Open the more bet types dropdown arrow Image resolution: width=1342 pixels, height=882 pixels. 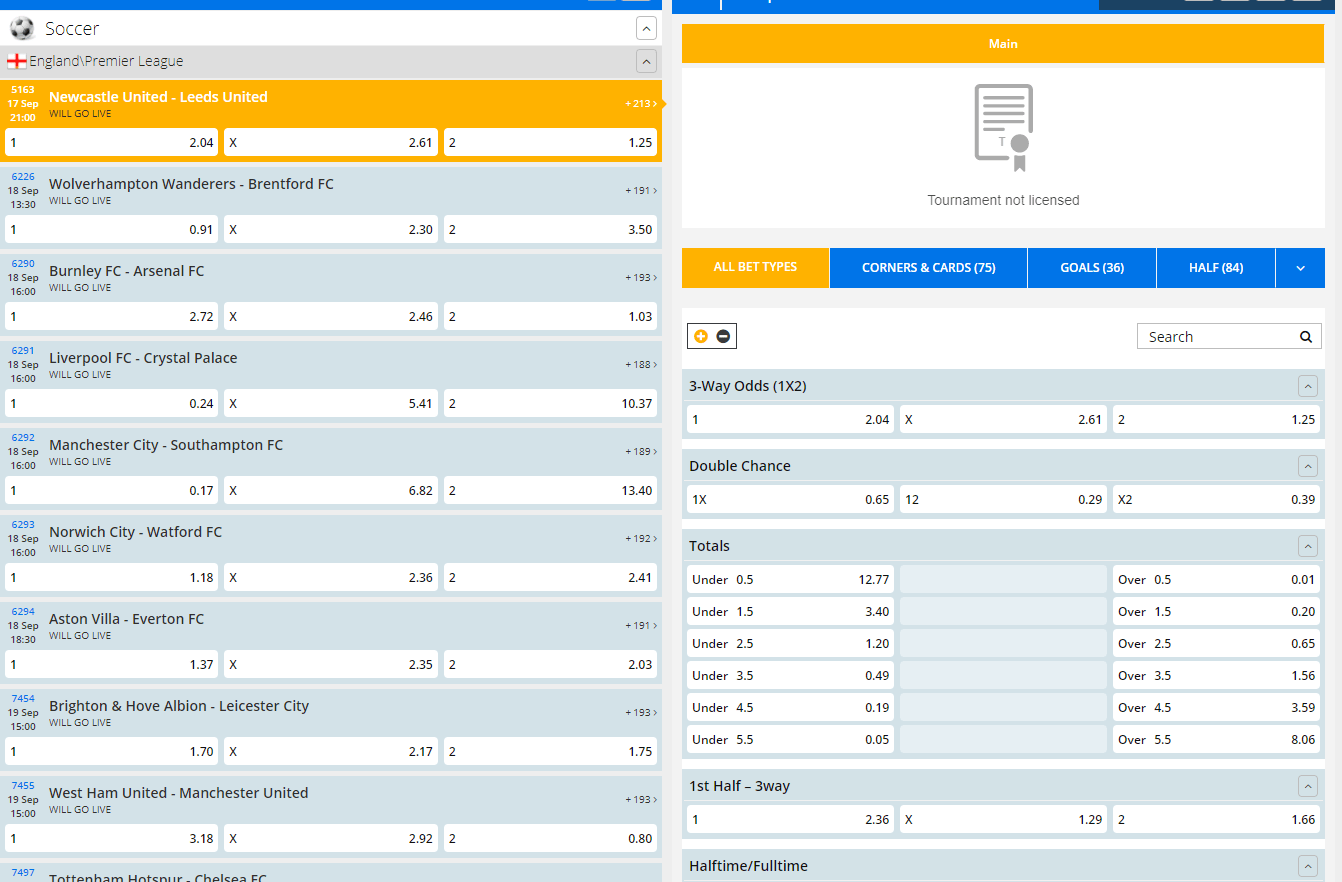pos(1300,268)
